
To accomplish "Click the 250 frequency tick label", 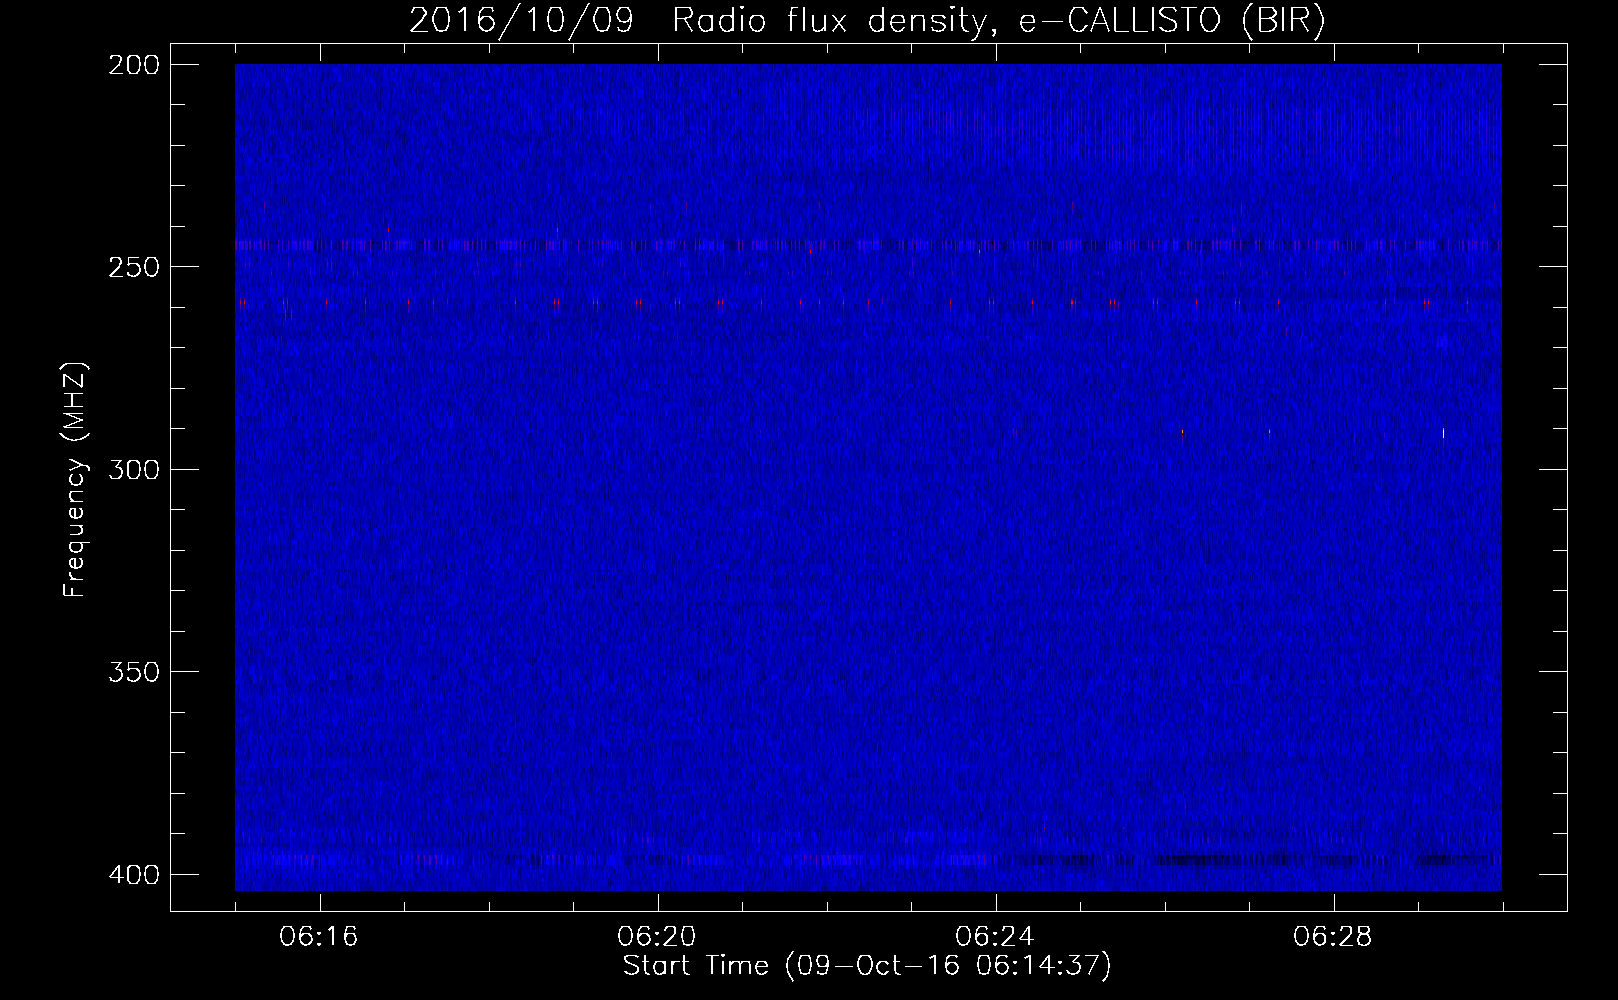I will (134, 267).
